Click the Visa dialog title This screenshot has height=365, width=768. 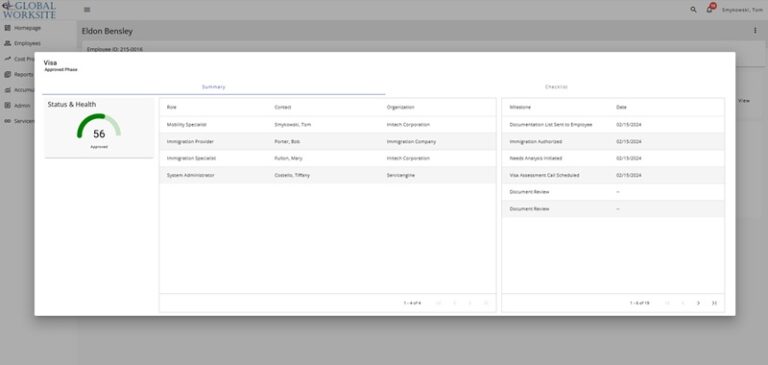(x=50, y=63)
